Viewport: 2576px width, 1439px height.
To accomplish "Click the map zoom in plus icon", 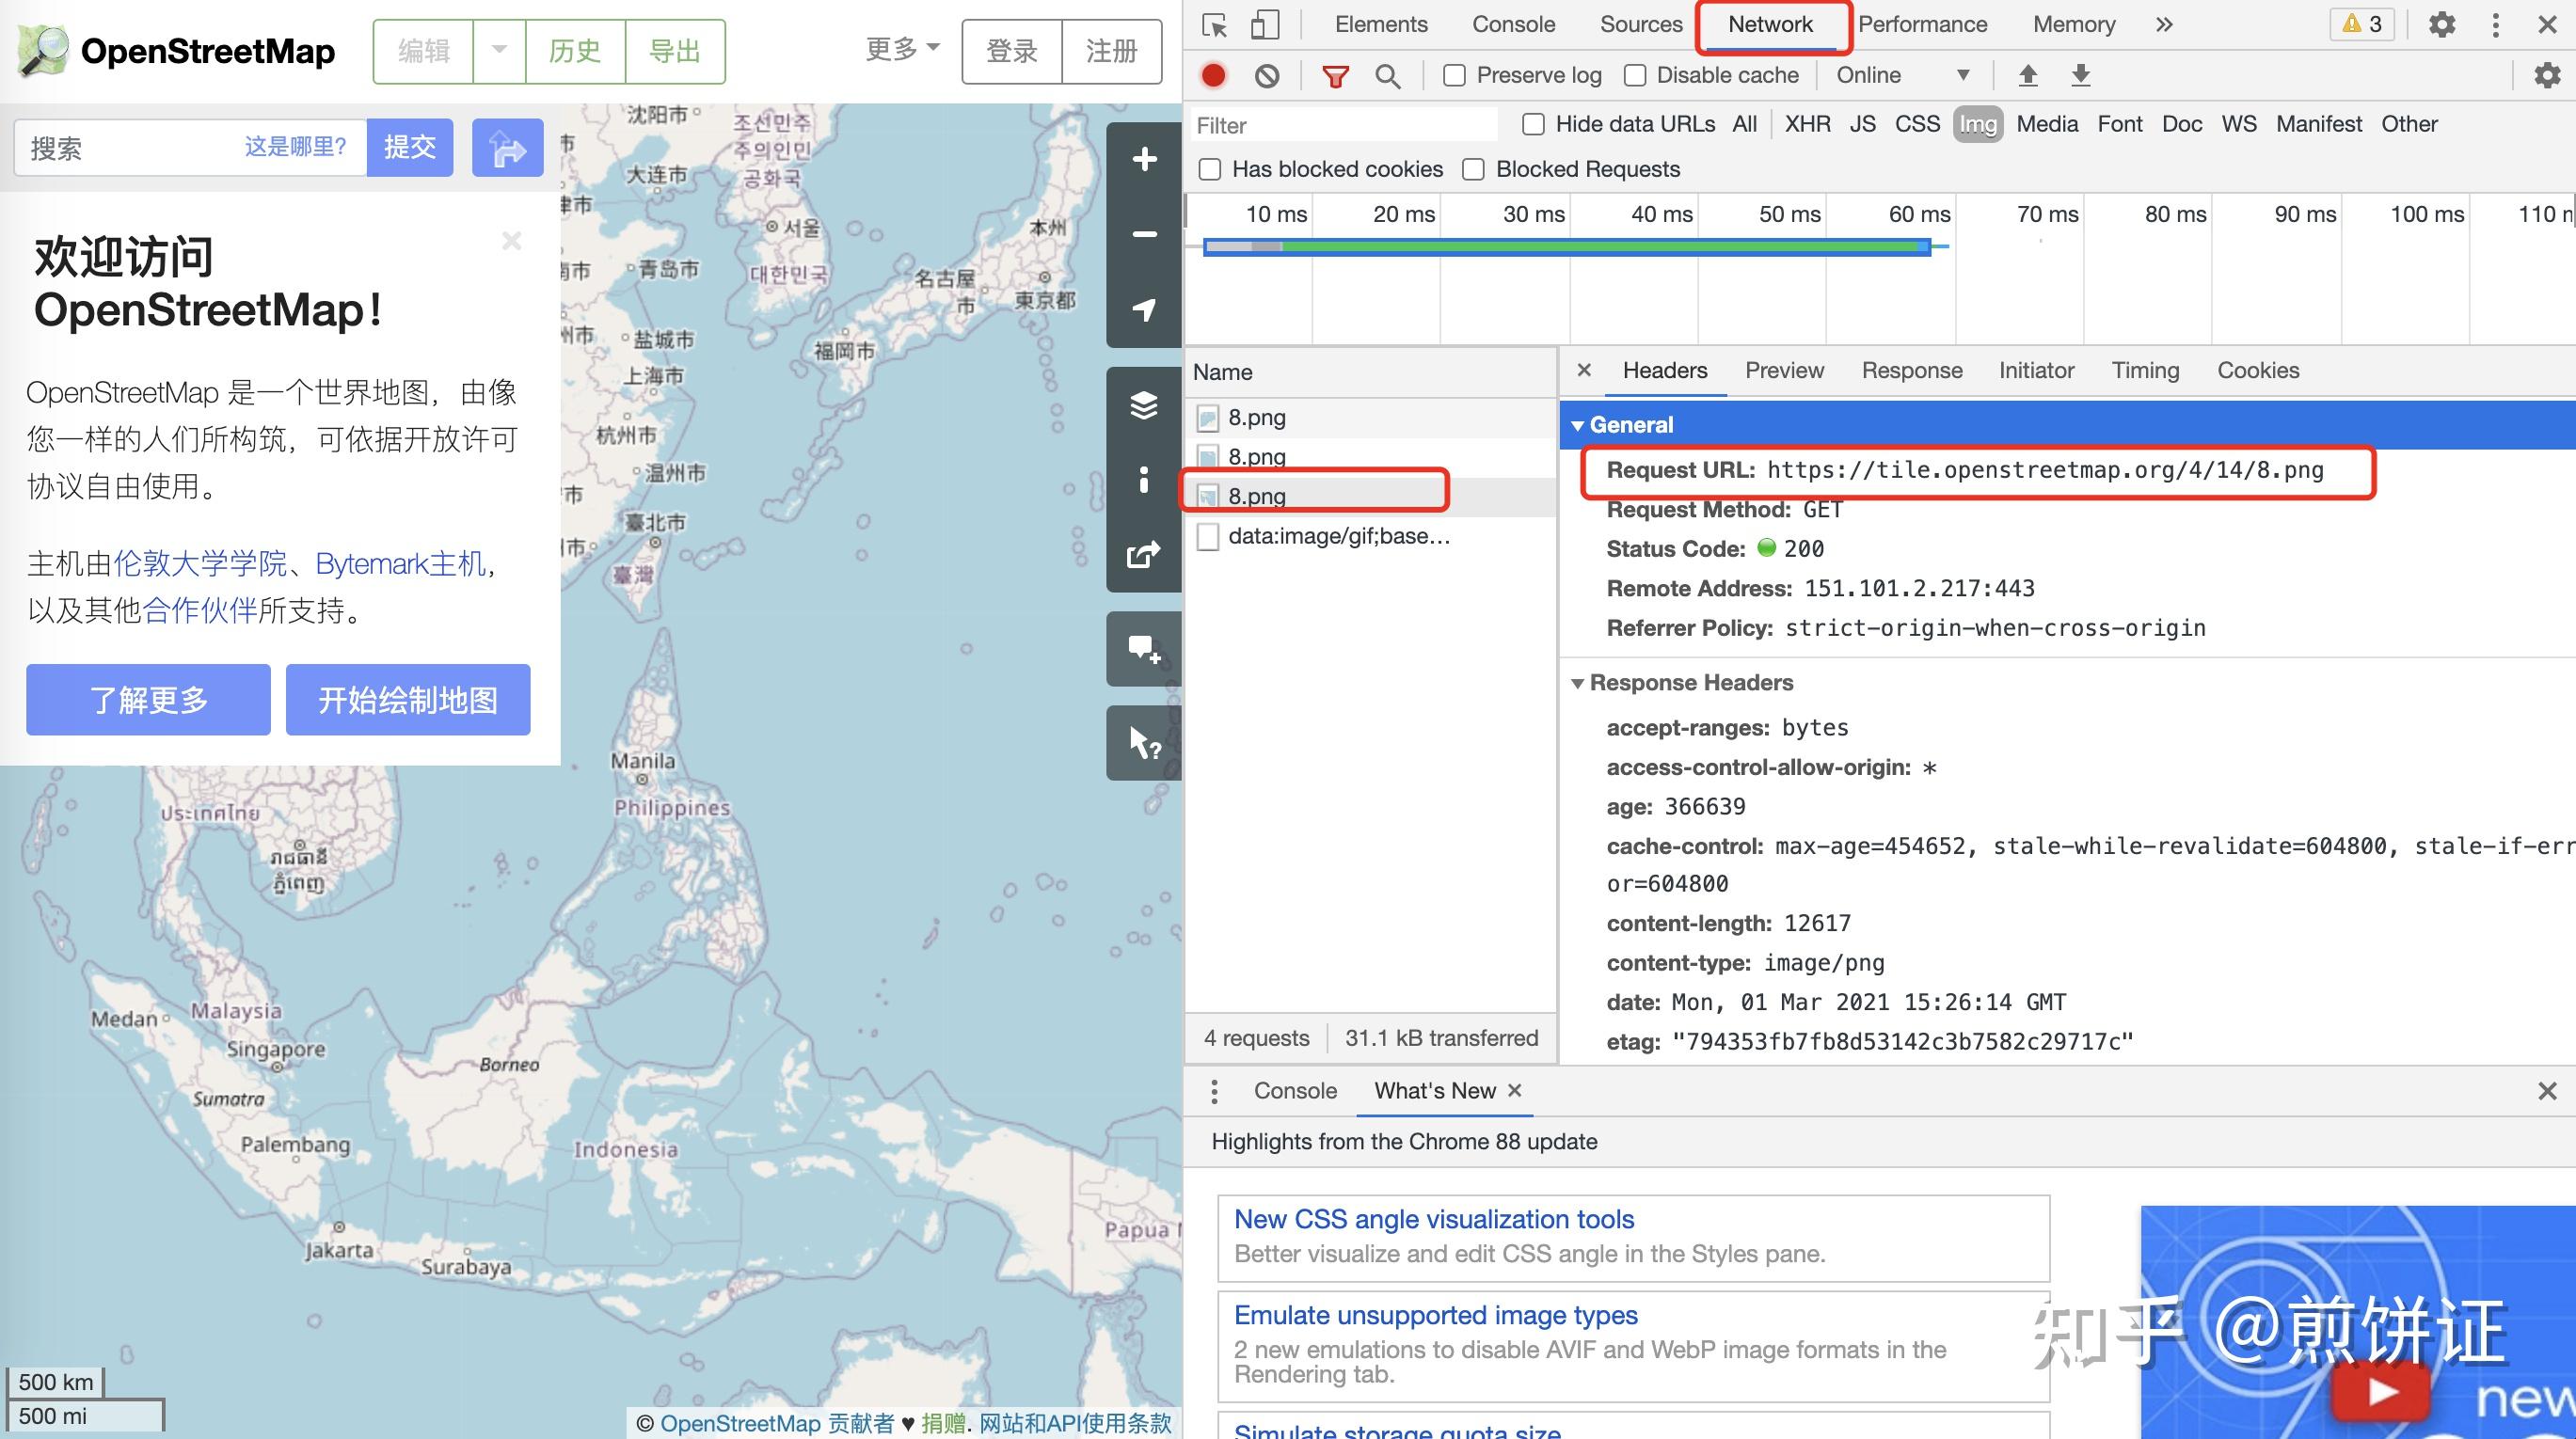I will (x=1144, y=159).
